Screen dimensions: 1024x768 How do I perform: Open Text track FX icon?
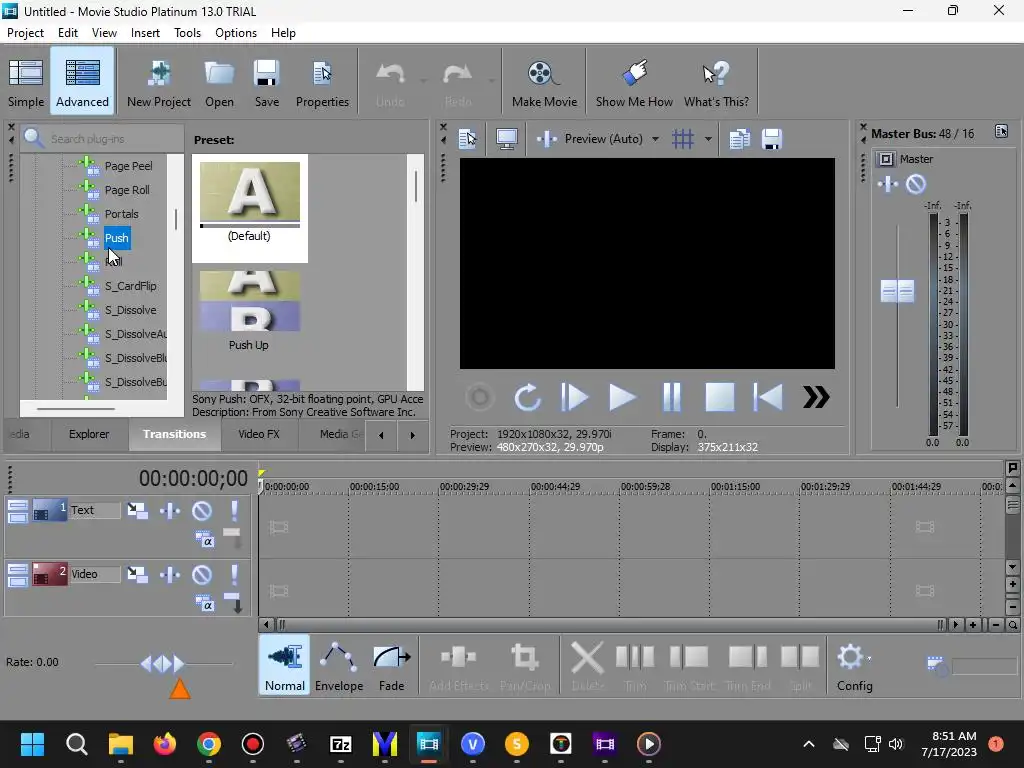click(x=170, y=510)
